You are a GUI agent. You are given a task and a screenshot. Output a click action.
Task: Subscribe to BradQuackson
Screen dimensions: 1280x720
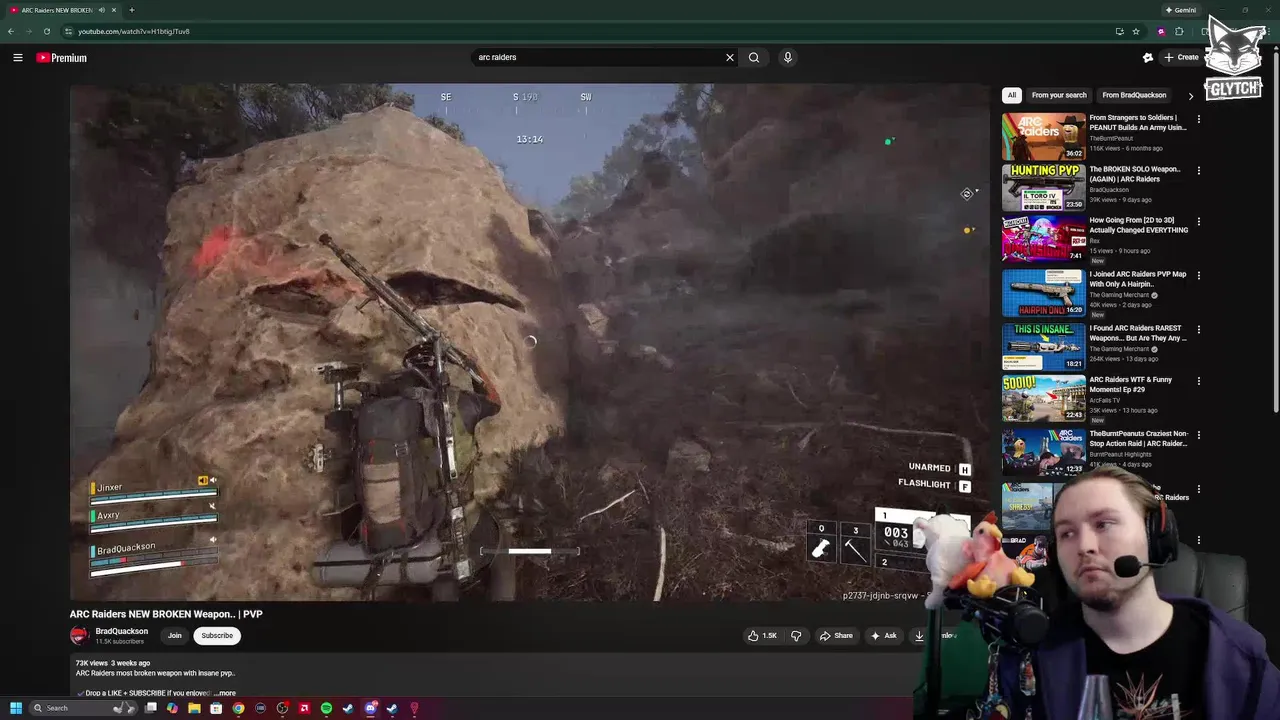point(217,635)
